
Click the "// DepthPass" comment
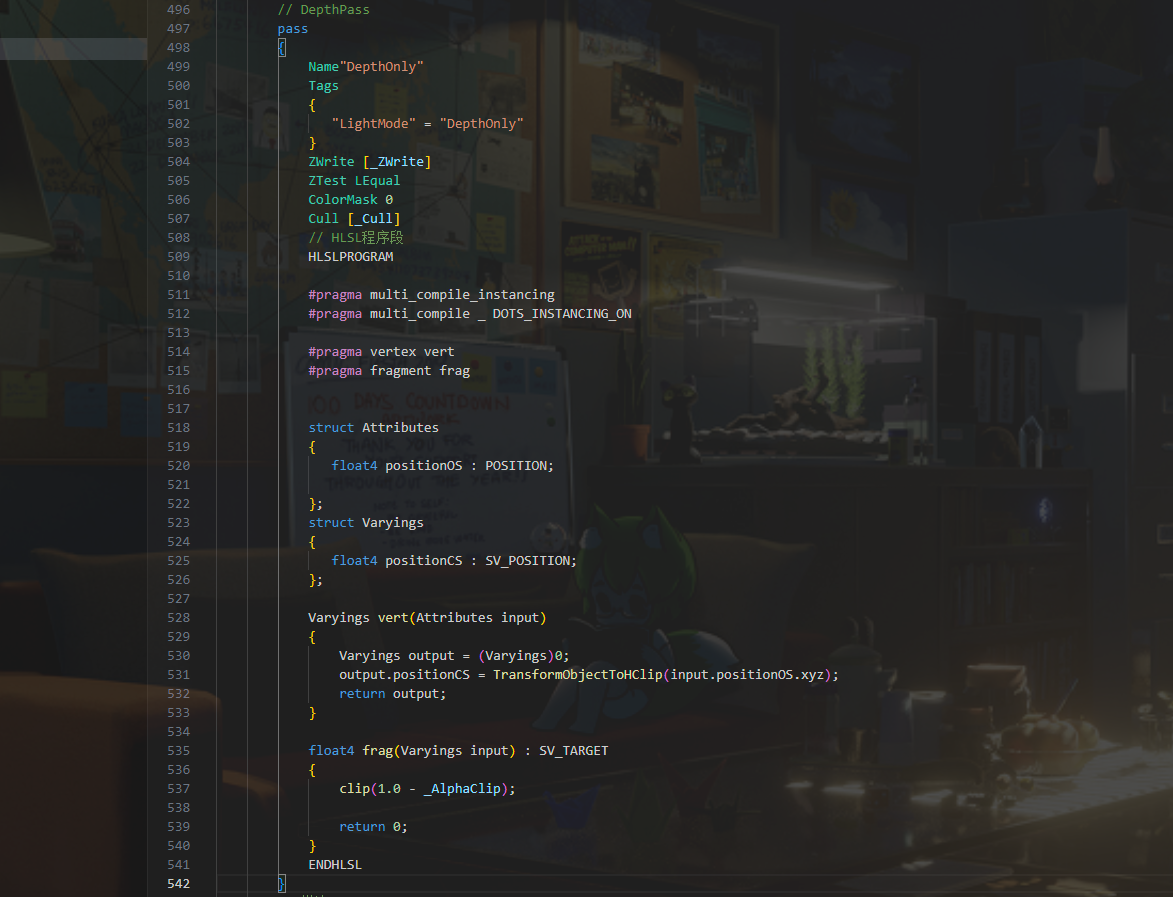[323, 10]
